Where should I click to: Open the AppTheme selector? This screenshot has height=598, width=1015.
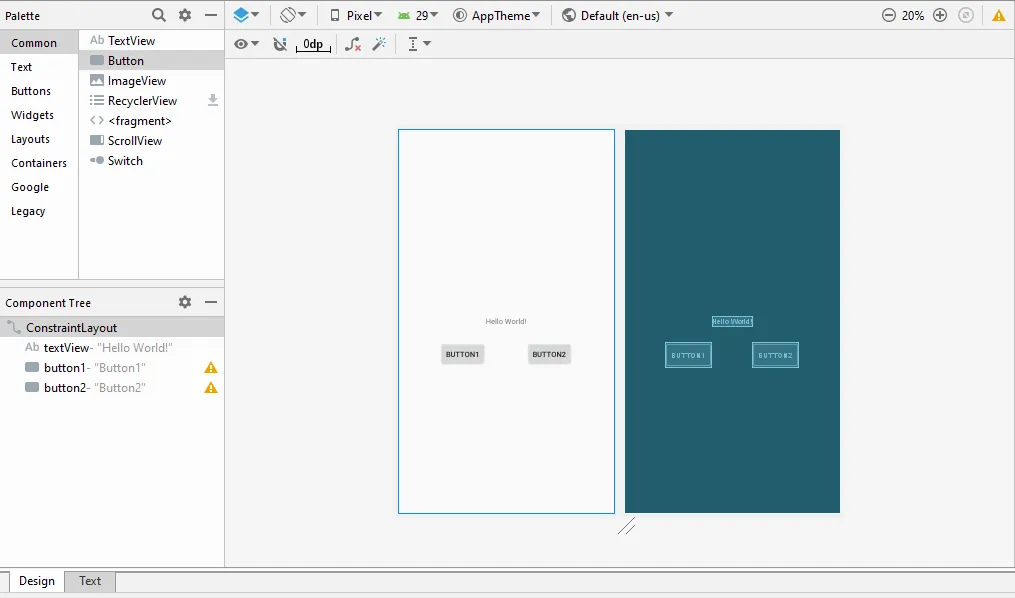496,16
